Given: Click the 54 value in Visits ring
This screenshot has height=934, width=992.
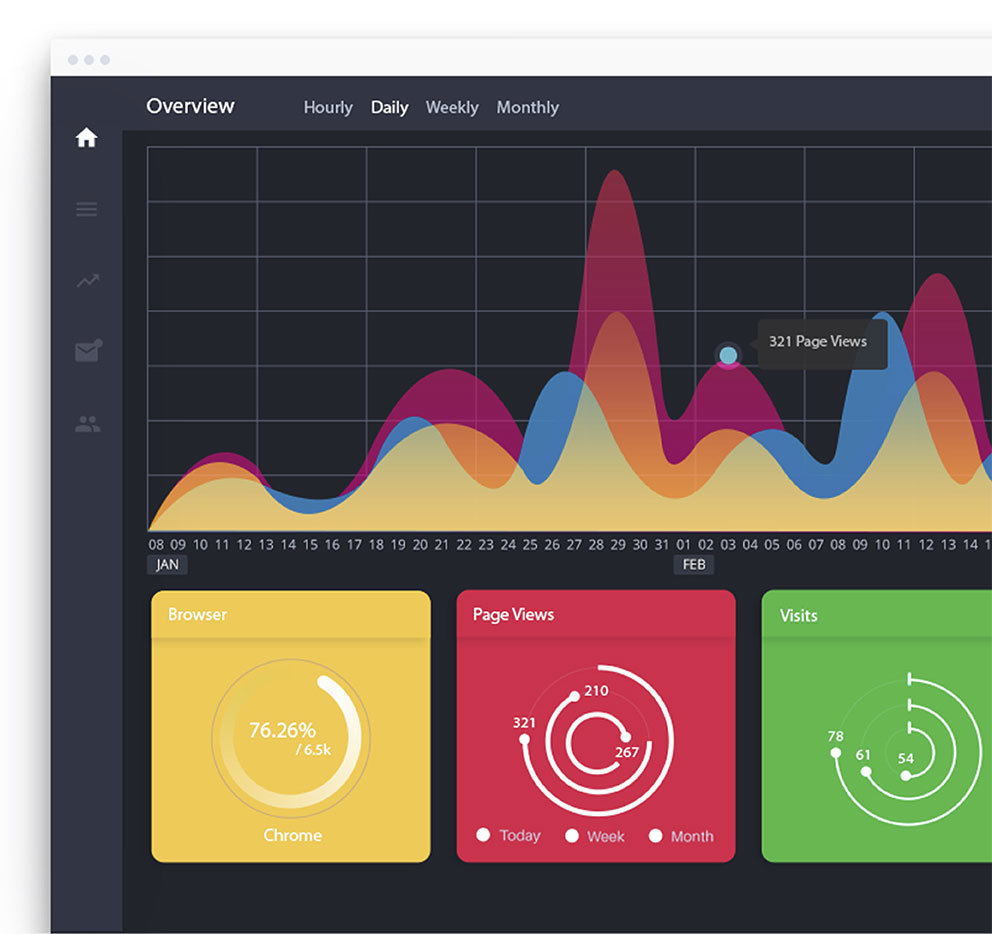Looking at the screenshot, I should tap(905, 758).
